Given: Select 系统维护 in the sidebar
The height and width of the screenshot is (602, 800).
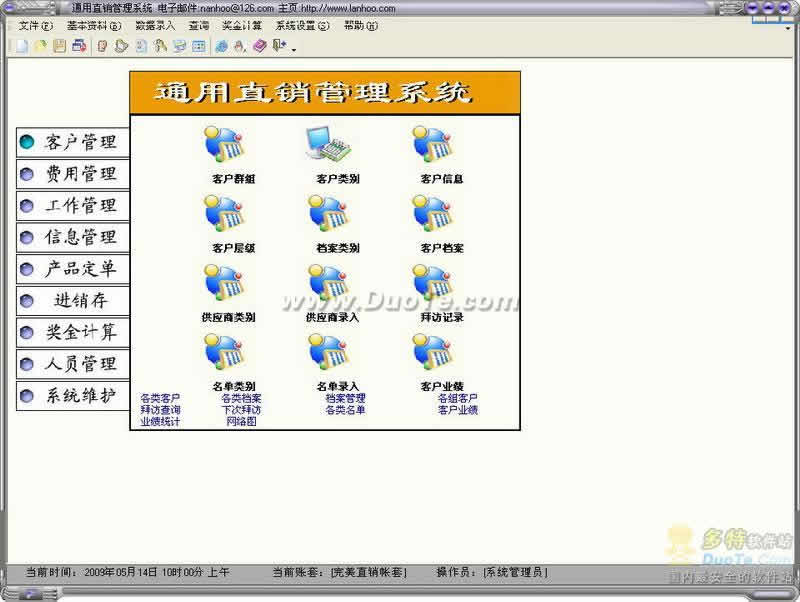Looking at the screenshot, I should pyautogui.click(x=73, y=395).
